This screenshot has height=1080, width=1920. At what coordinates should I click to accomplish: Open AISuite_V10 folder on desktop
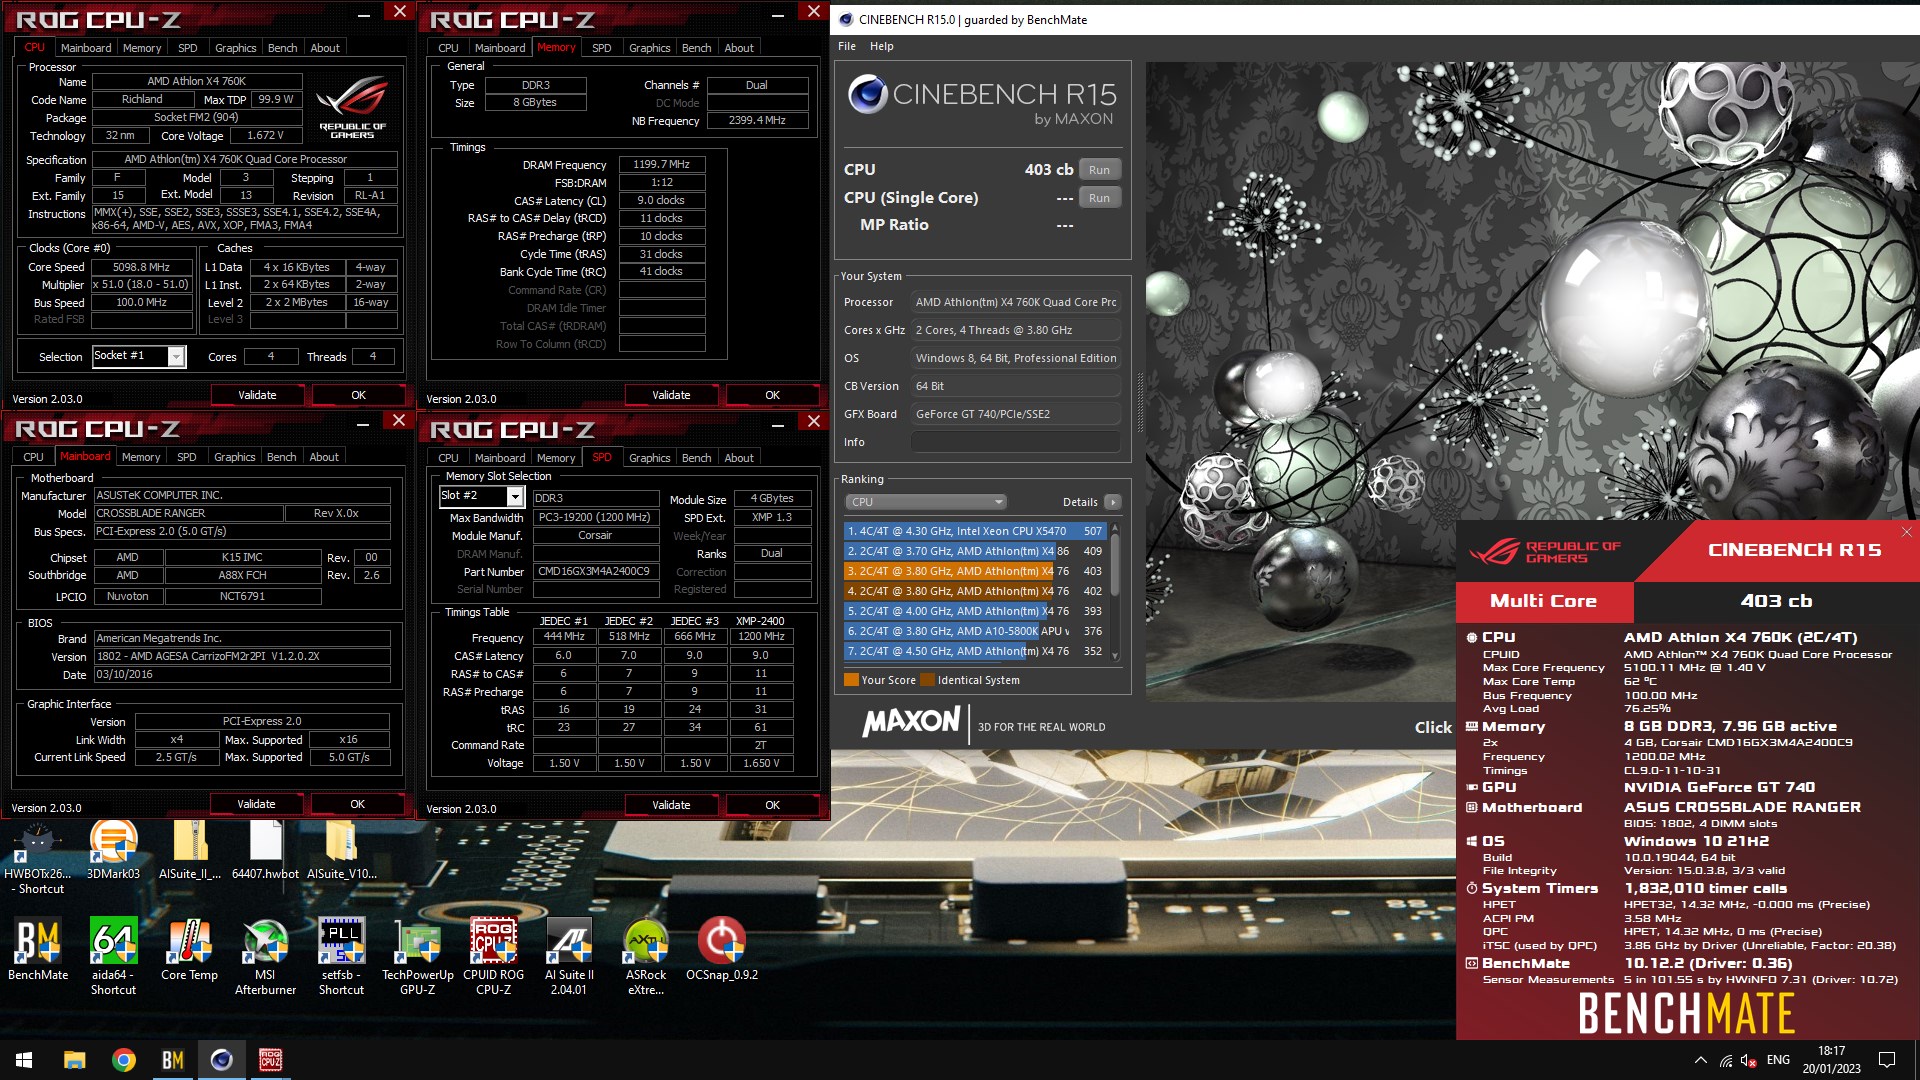(x=341, y=850)
